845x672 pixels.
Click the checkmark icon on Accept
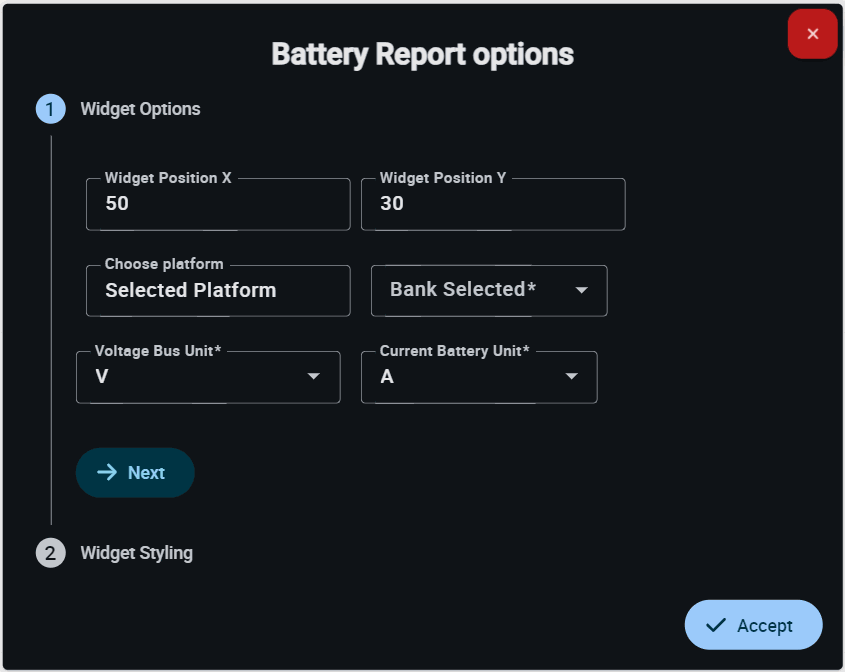coord(715,625)
